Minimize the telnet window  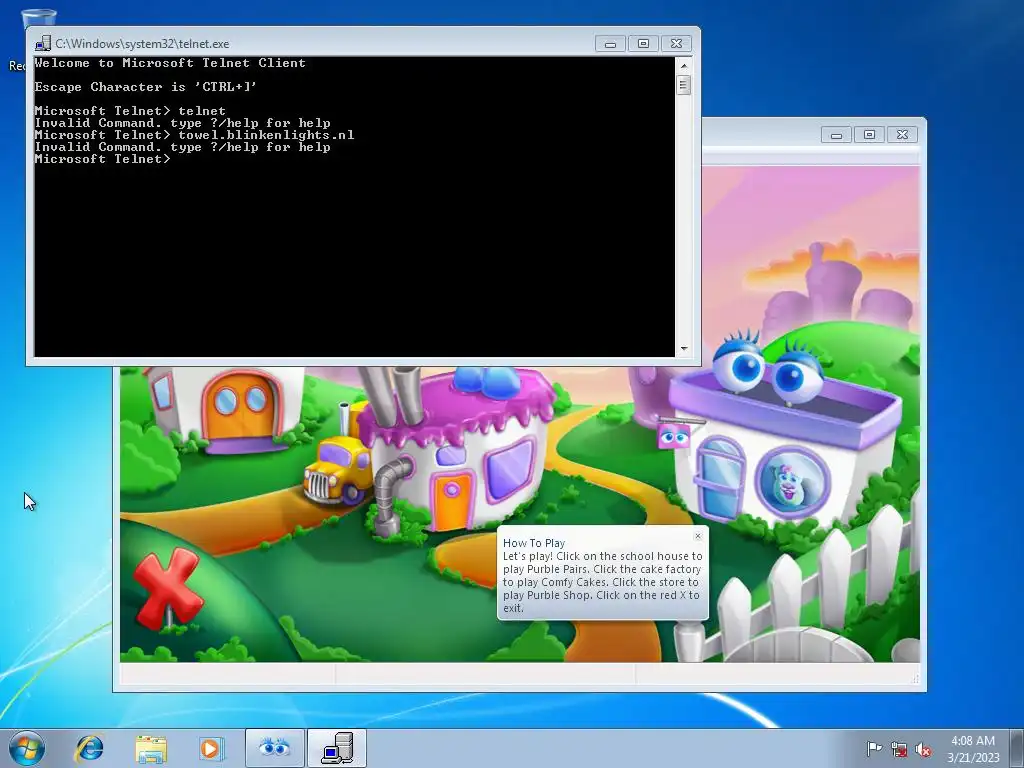(x=611, y=44)
